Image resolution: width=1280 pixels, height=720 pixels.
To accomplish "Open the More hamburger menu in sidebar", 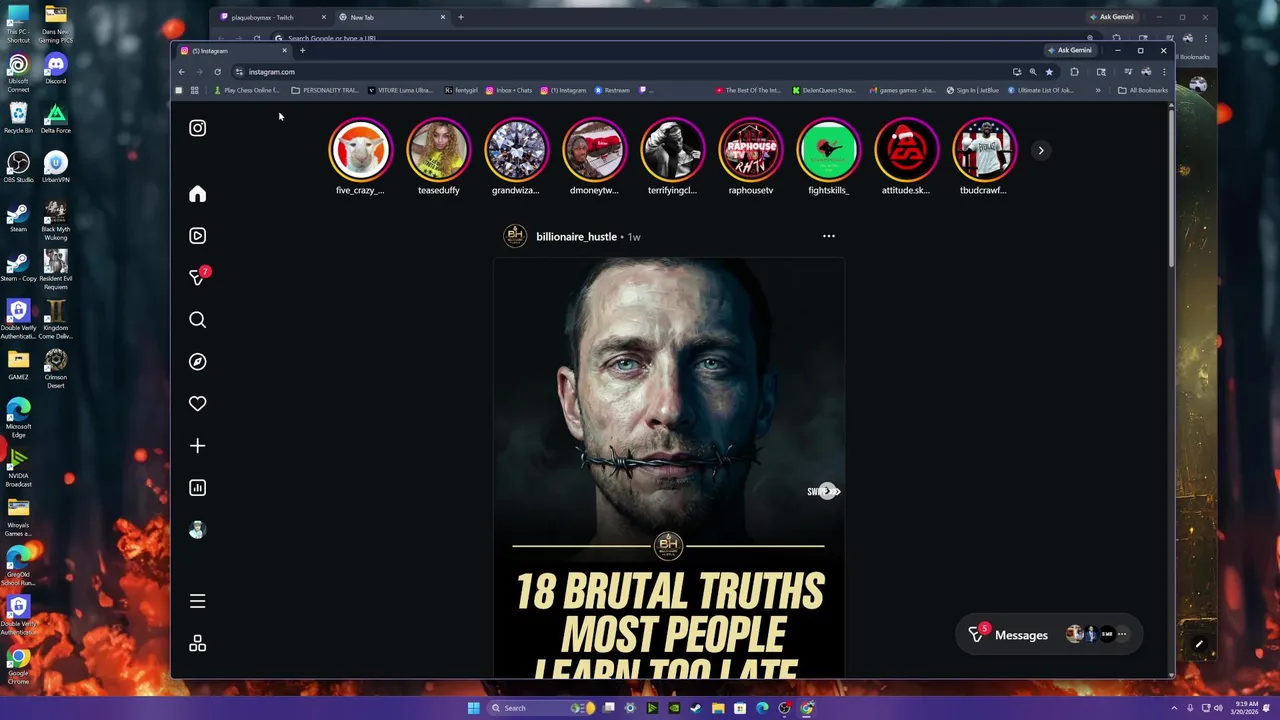I will click(197, 601).
